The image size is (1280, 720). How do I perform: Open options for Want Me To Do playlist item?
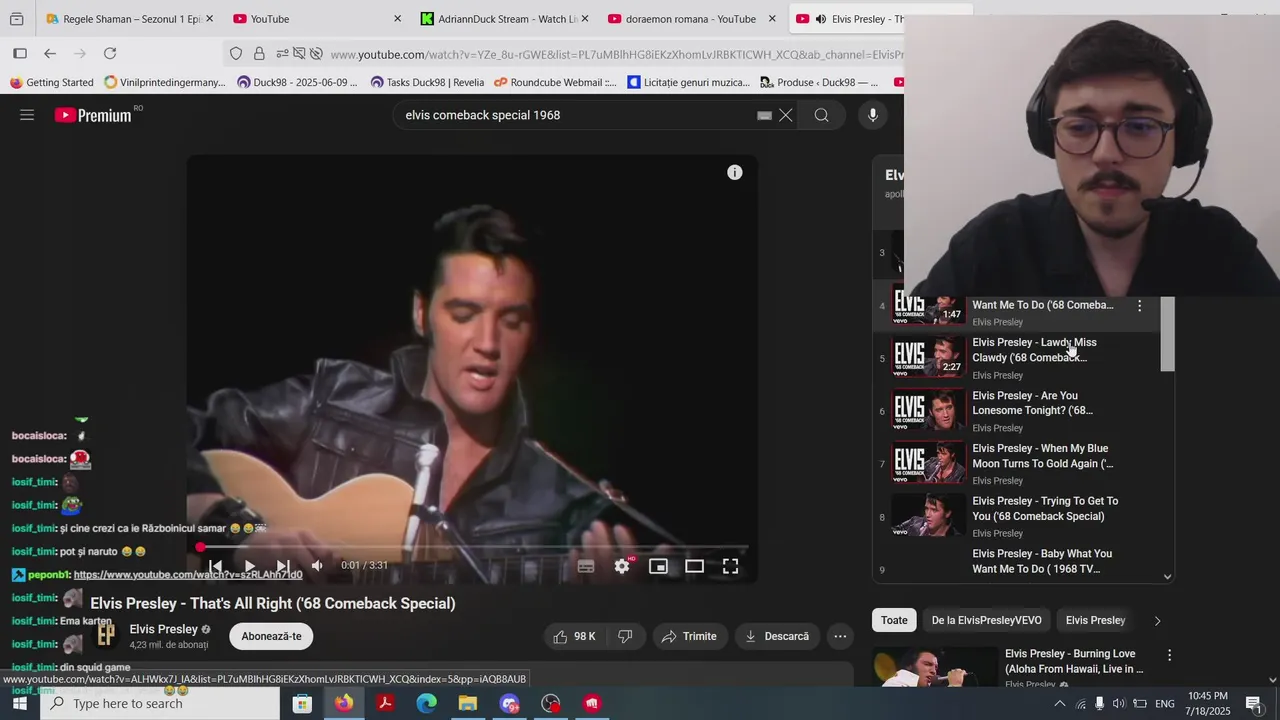(1139, 306)
